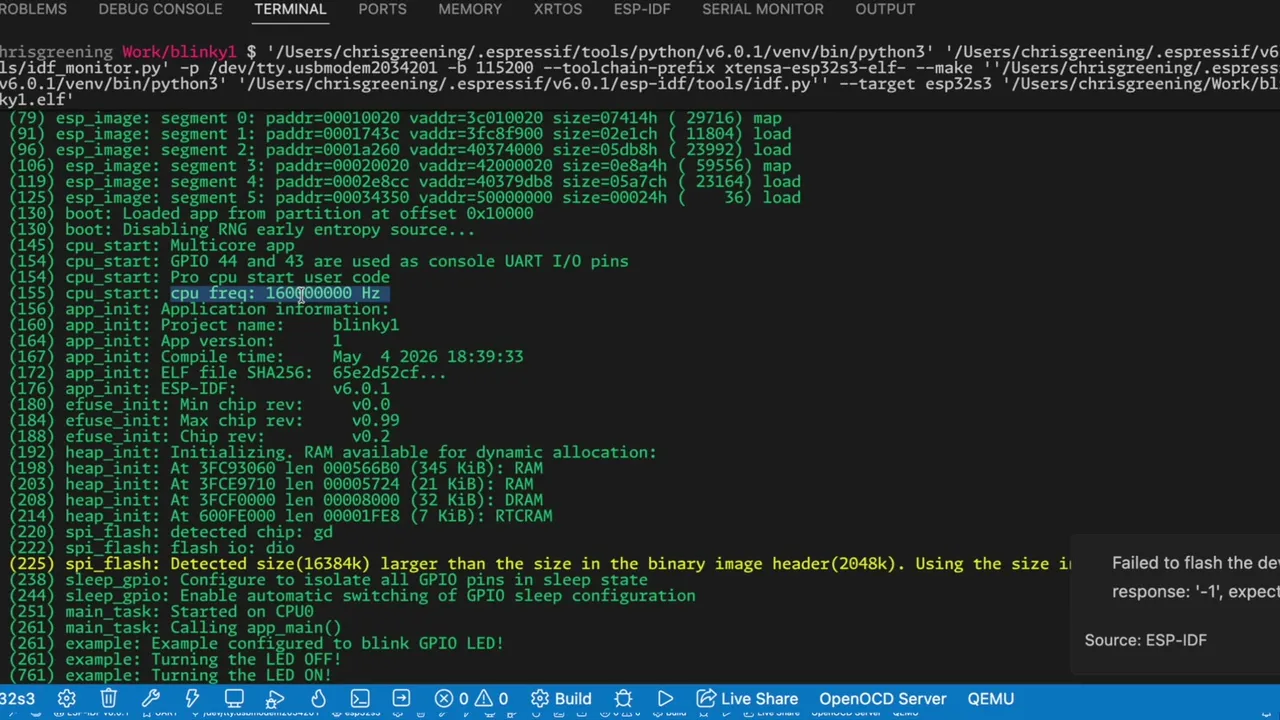Open the MEMORY tab
The height and width of the screenshot is (720, 1280).
click(x=470, y=9)
